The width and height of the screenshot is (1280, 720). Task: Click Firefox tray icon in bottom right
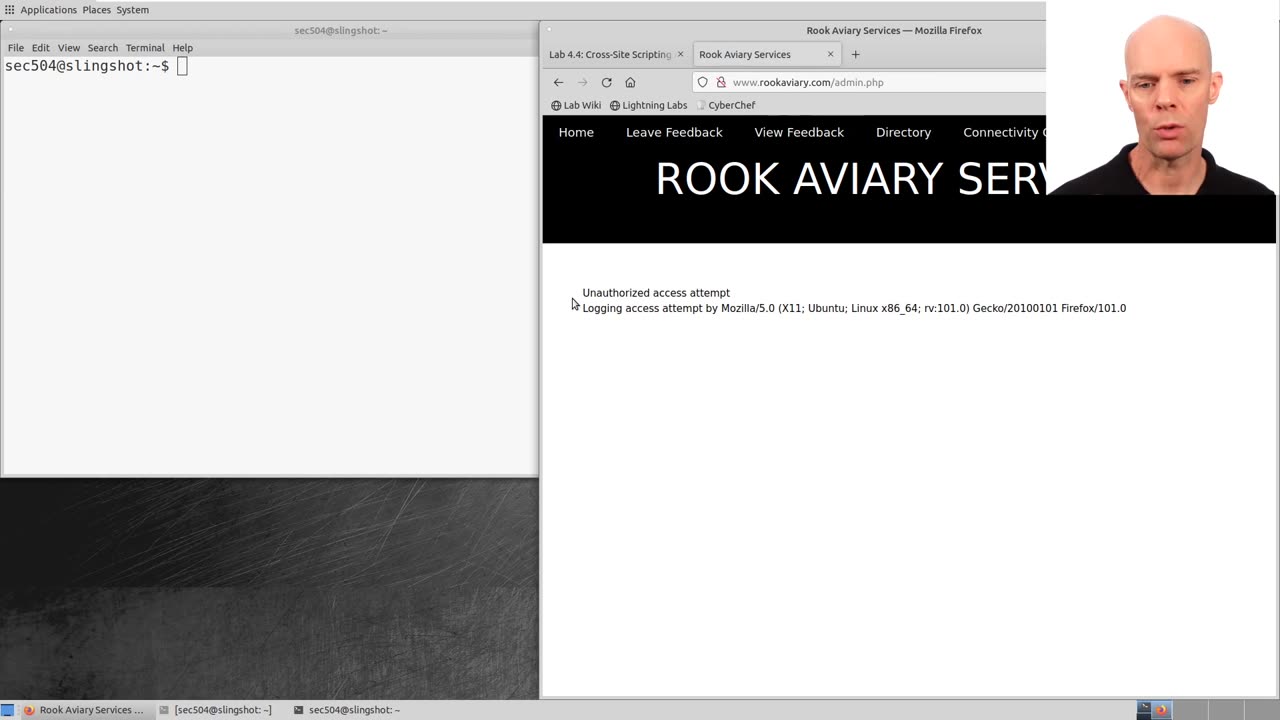click(1161, 710)
